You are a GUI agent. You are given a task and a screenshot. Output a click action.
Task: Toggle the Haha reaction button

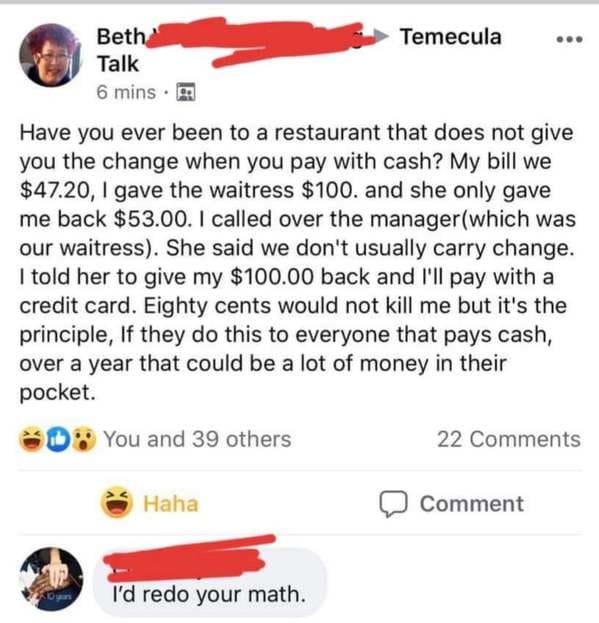click(149, 503)
